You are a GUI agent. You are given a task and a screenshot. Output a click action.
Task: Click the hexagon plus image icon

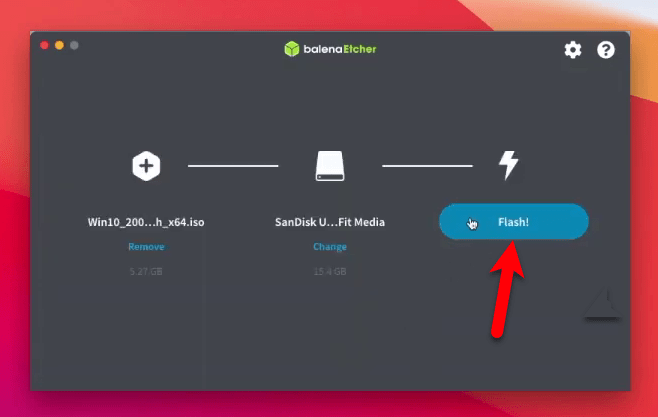pos(146,166)
